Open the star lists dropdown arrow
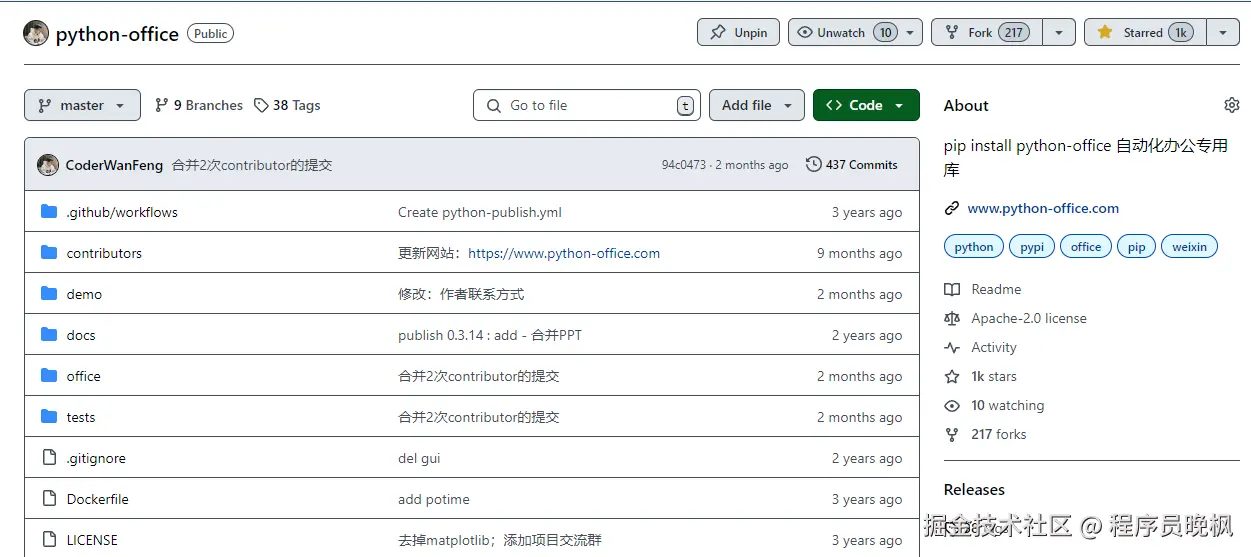The height and width of the screenshot is (557, 1251). coord(1223,32)
